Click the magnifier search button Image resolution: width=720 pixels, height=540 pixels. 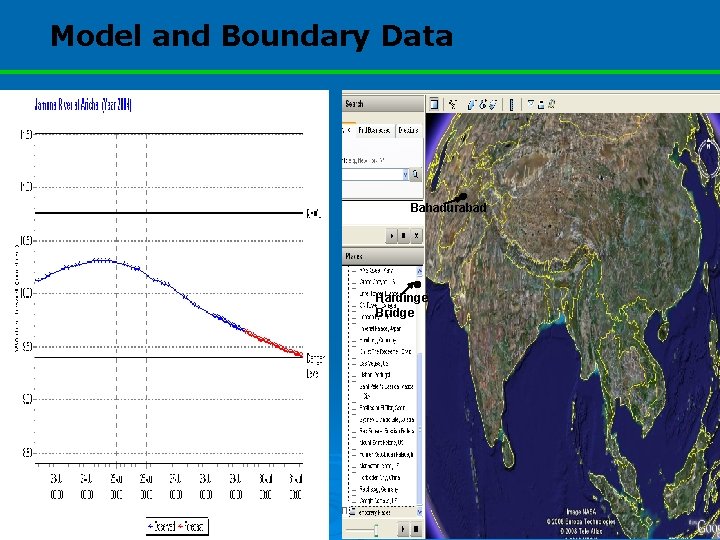(x=415, y=174)
